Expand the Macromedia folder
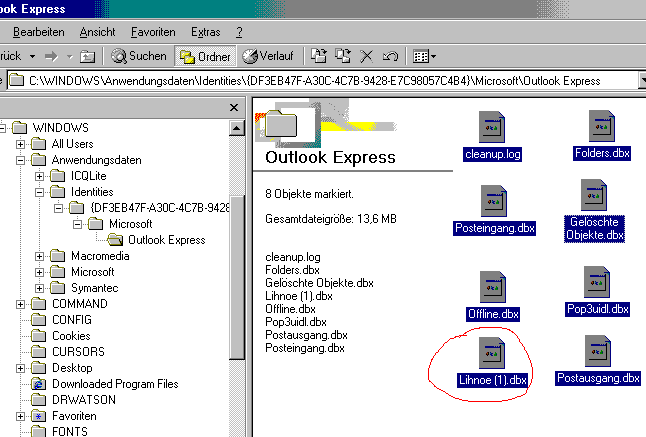 (39, 257)
